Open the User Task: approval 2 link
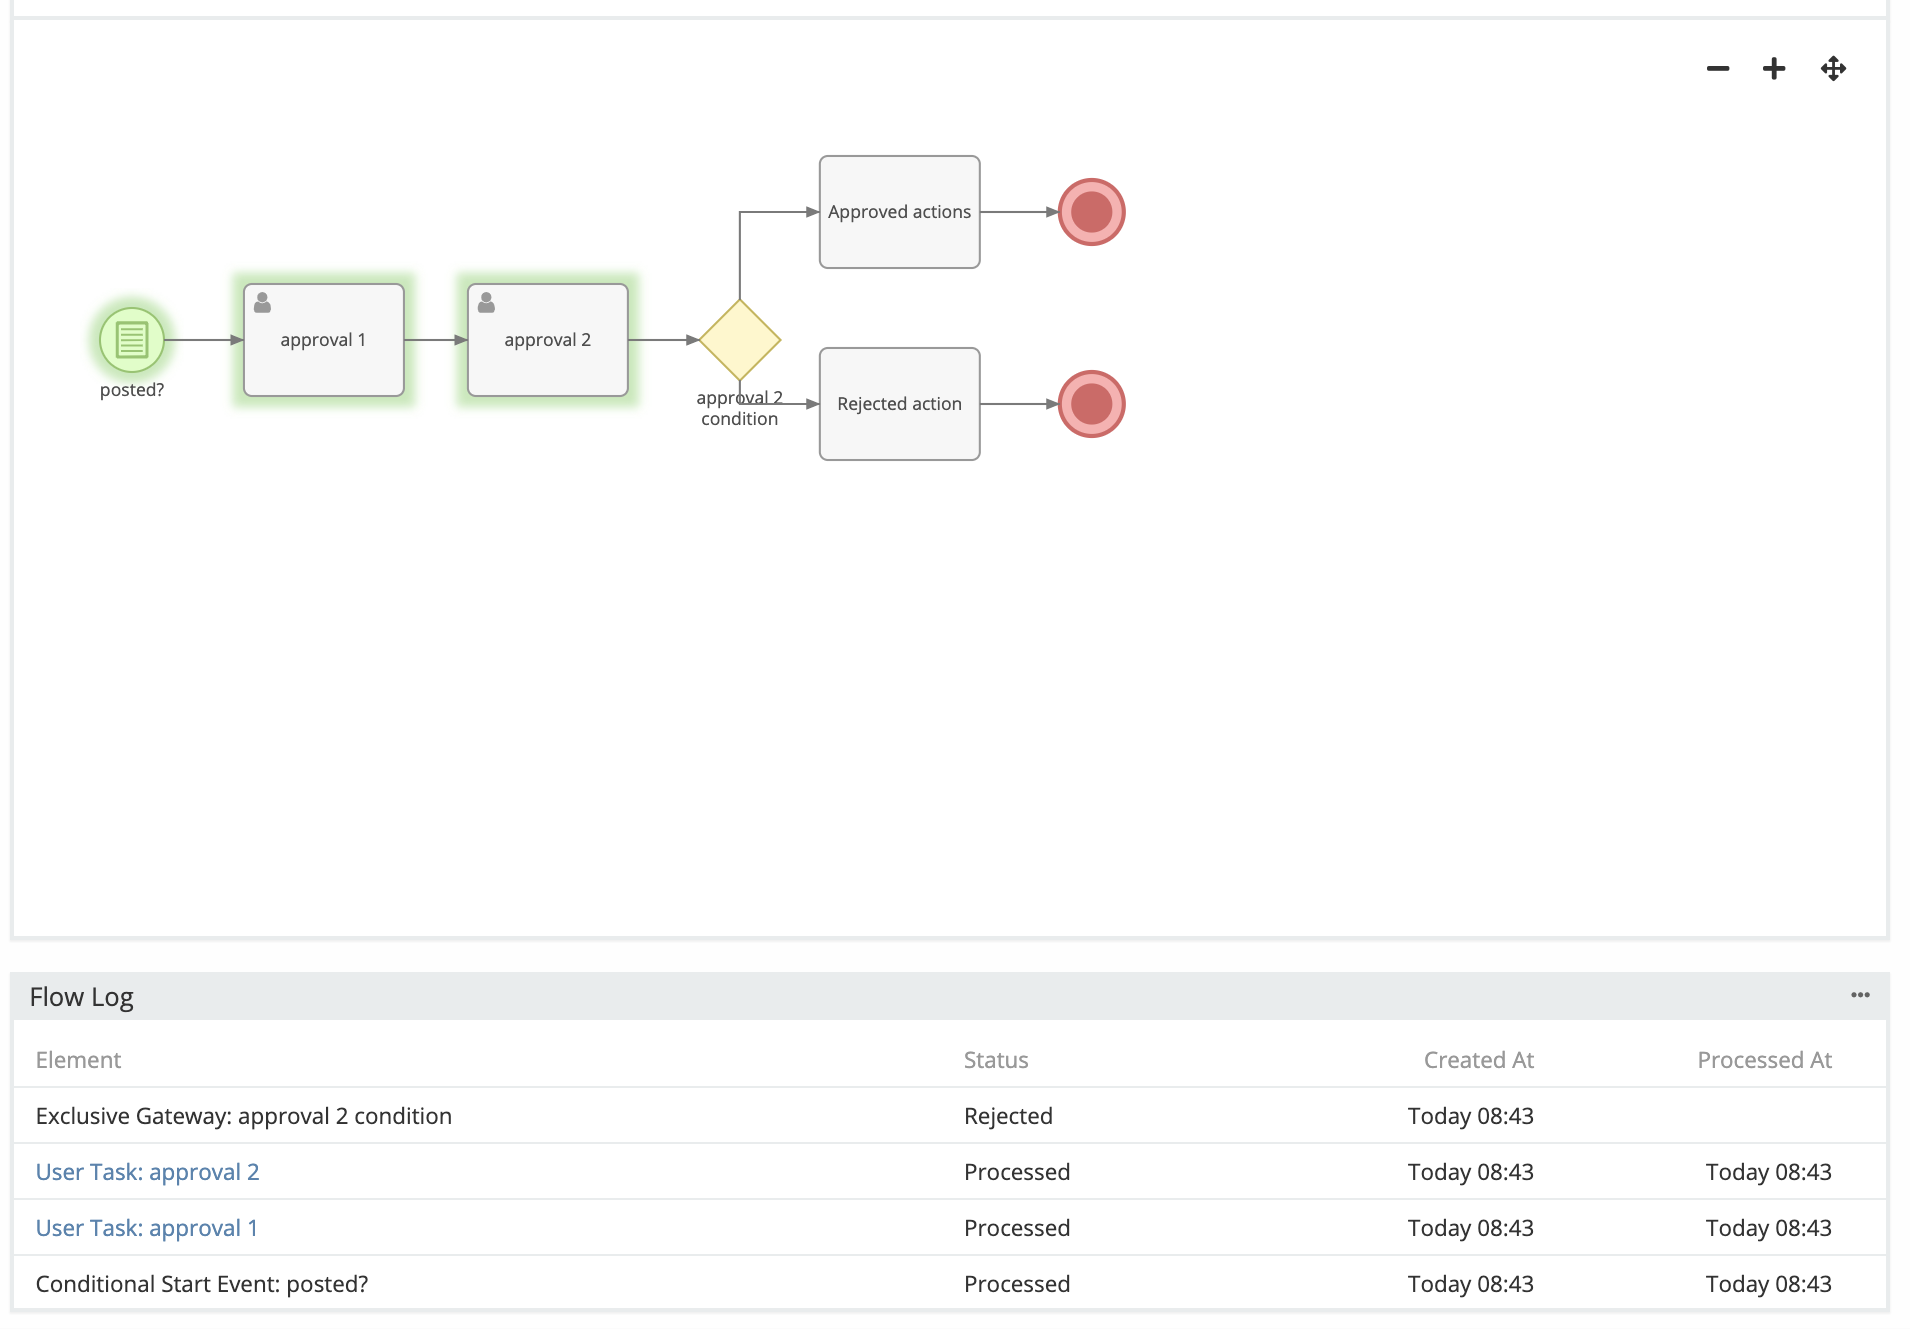The image size is (1910, 1330). (147, 1172)
